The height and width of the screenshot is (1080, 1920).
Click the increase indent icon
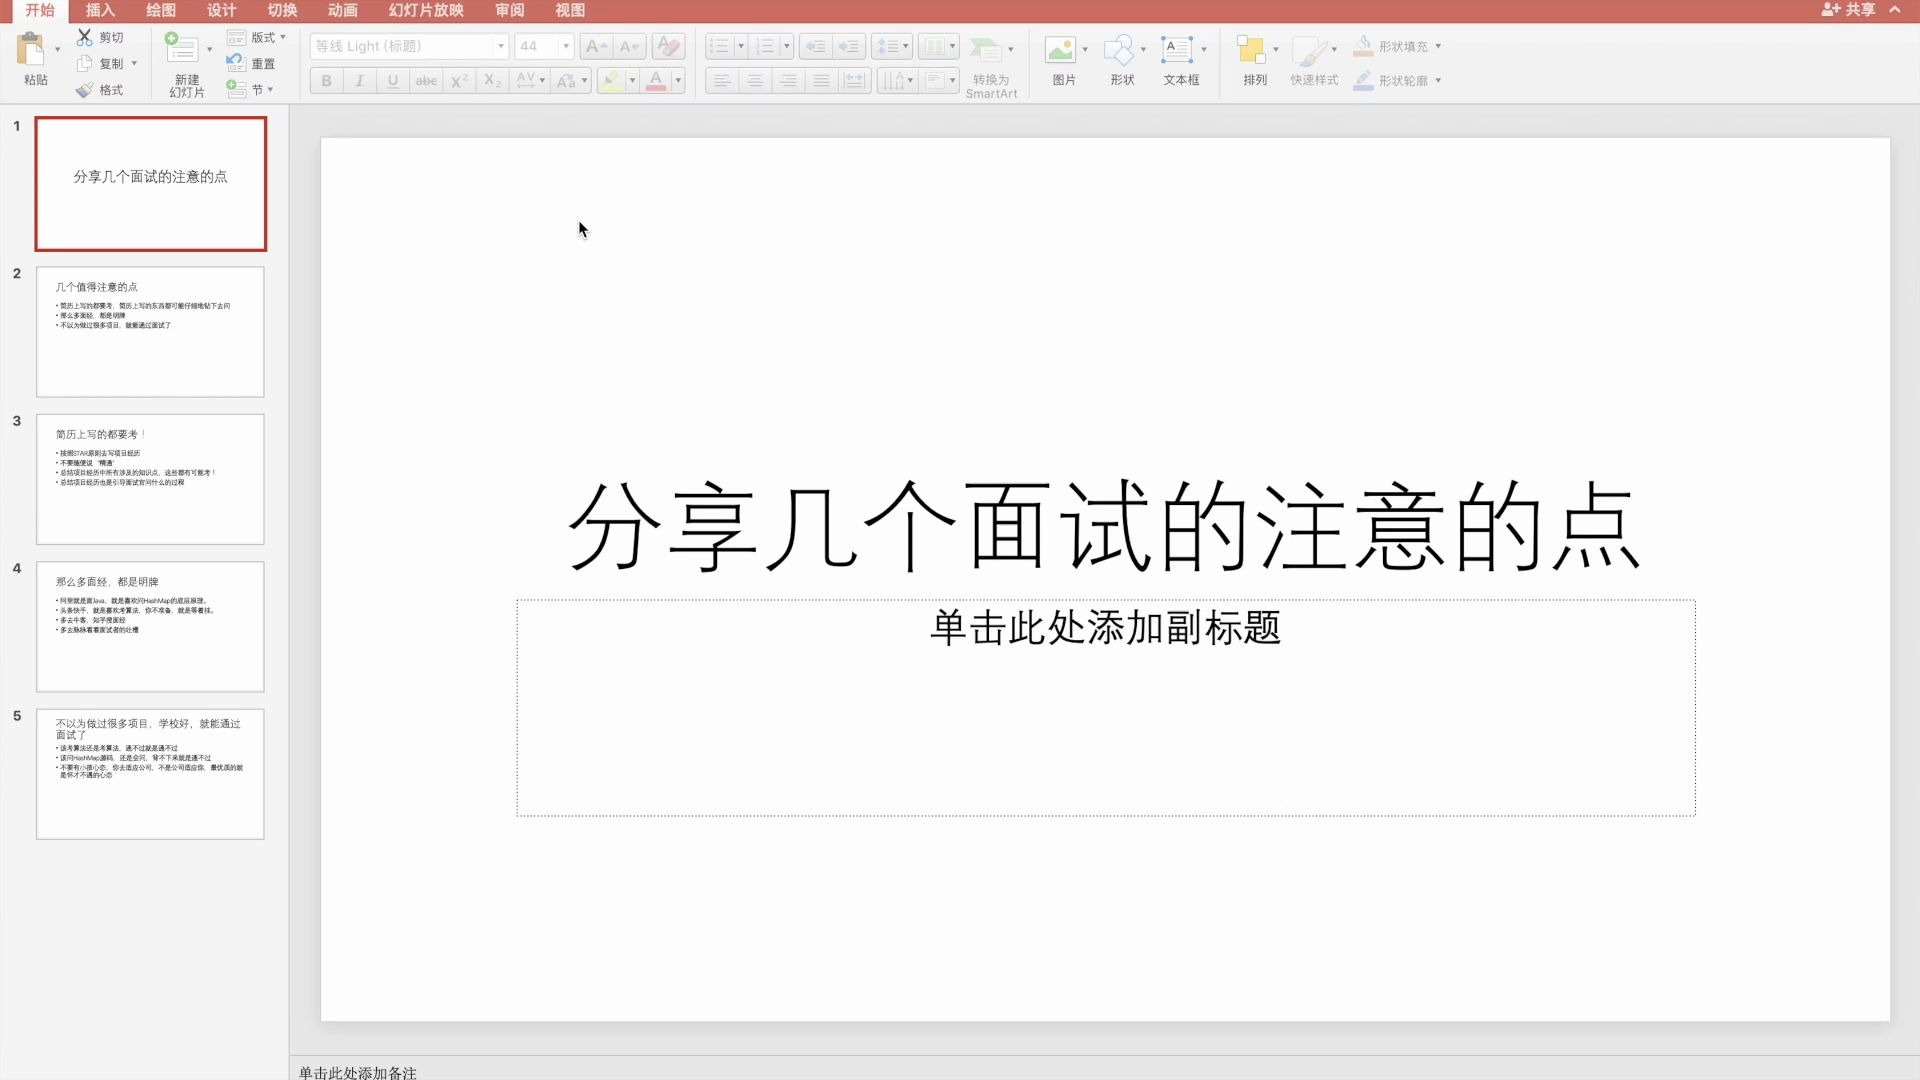click(849, 46)
